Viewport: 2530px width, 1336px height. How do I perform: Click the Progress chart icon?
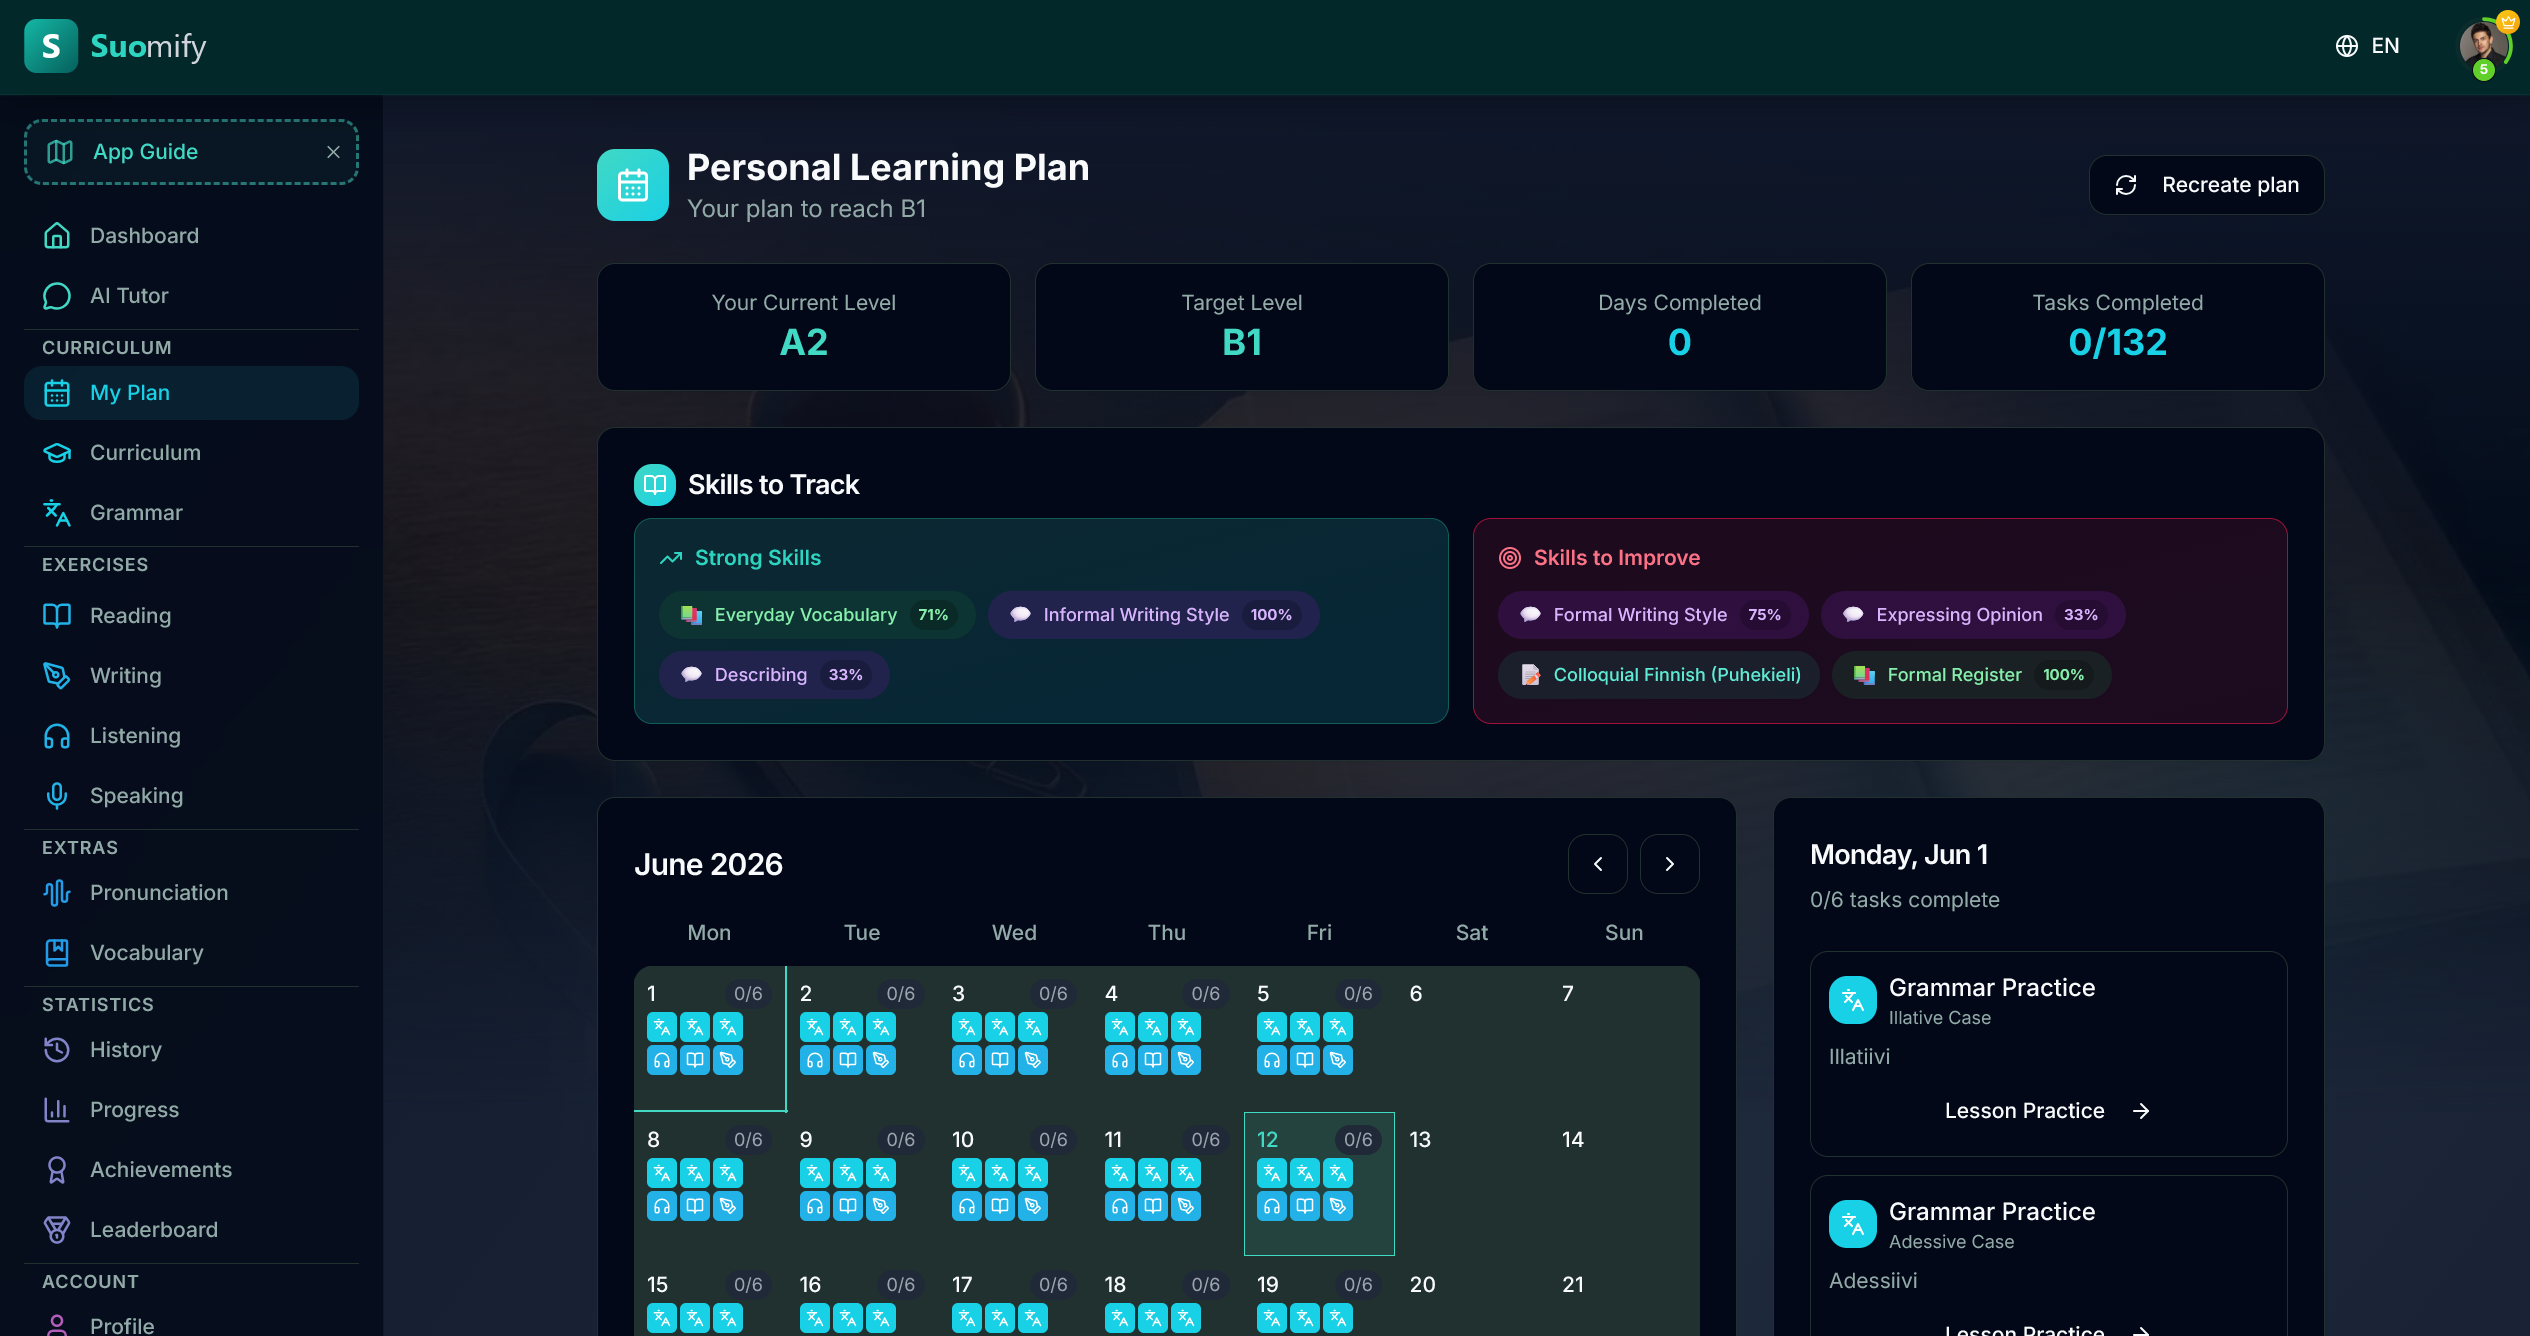click(x=57, y=1110)
